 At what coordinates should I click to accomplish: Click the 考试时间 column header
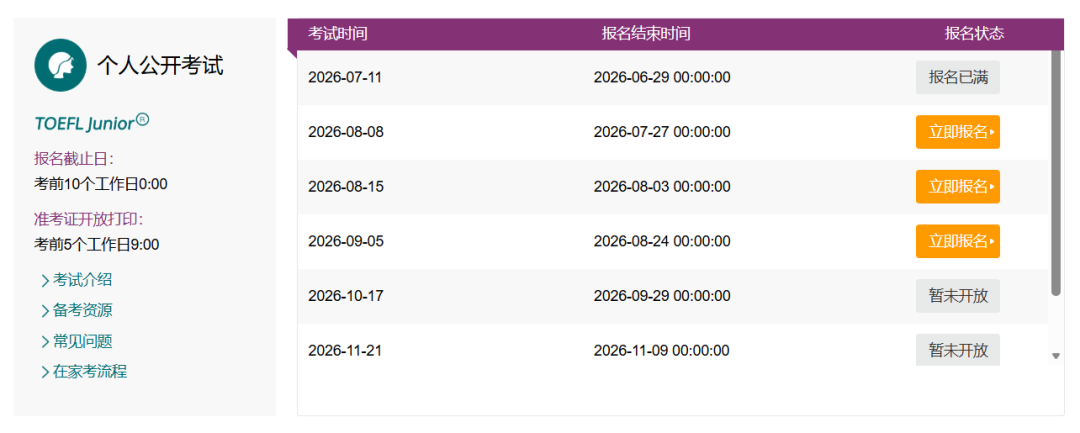(338, 34)
